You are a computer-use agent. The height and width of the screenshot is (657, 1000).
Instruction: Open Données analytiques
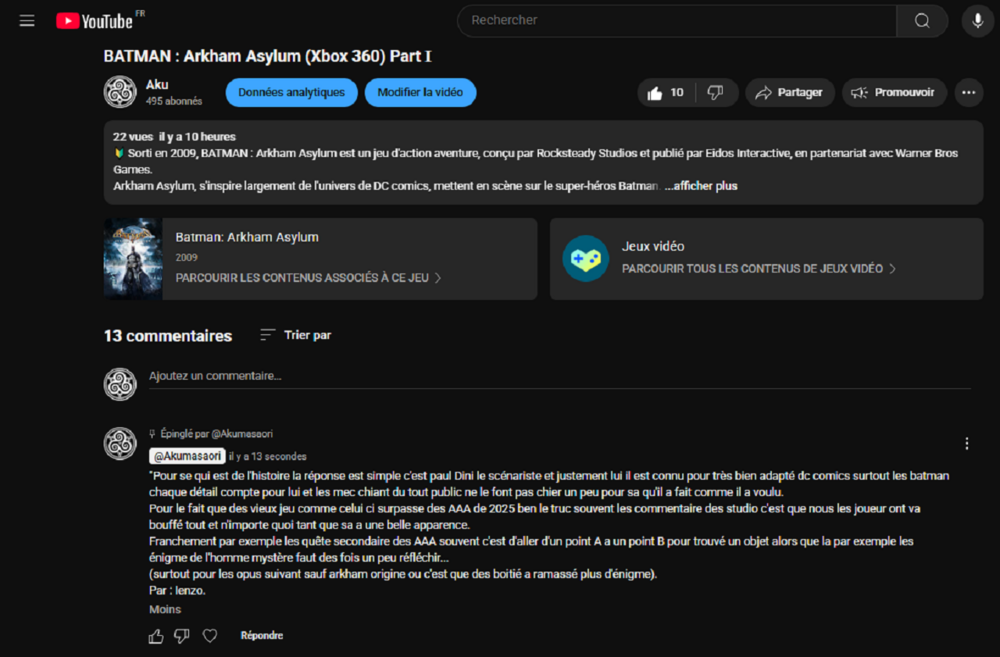(291, 93)
